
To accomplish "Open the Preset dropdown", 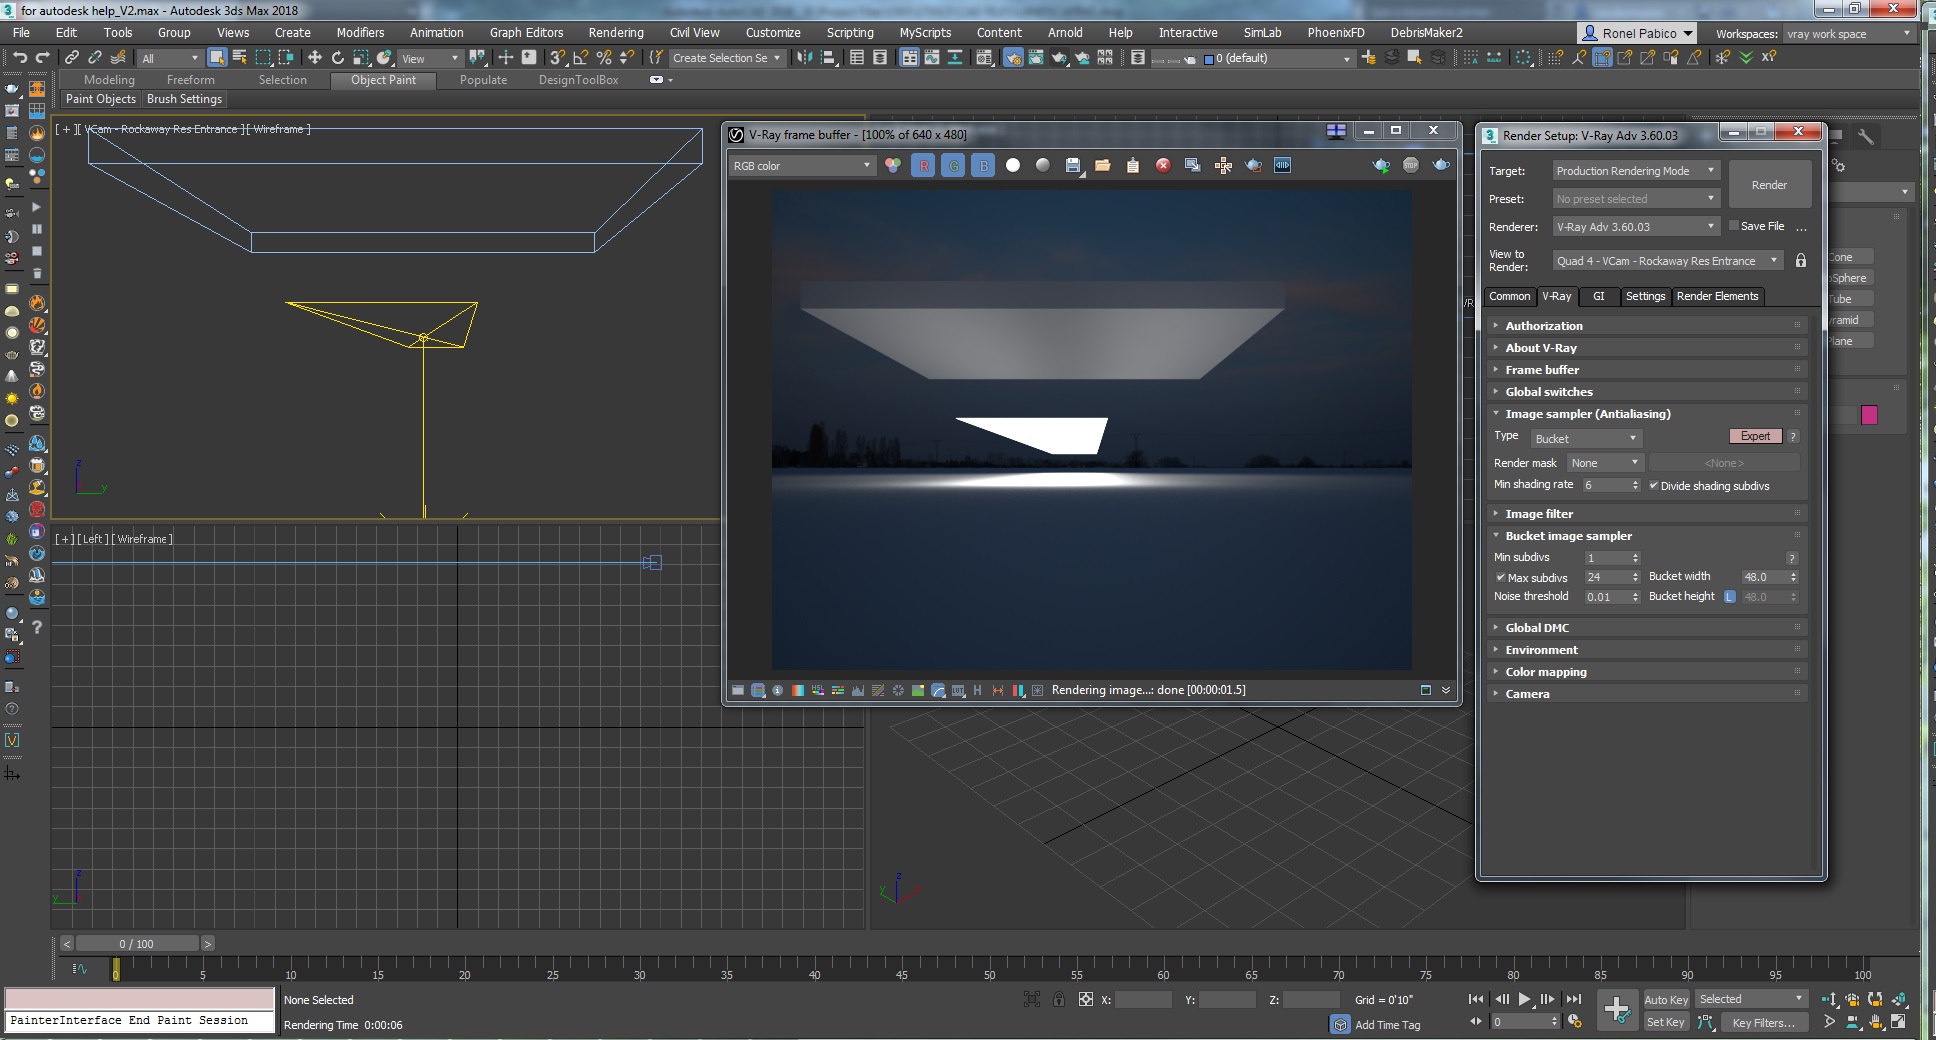I will tap(1635, 199).
